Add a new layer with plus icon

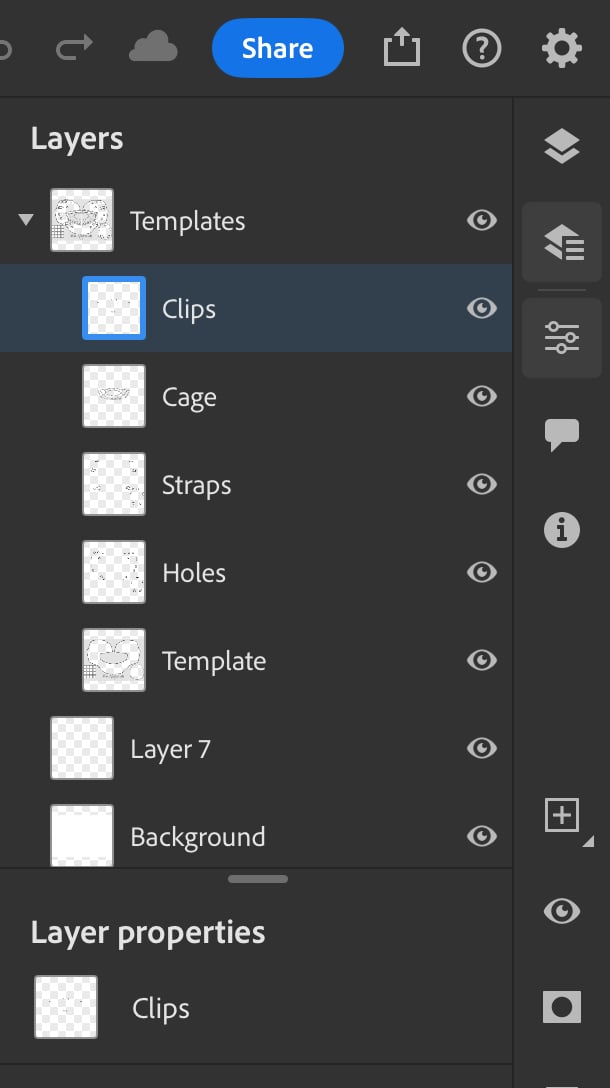[562, 815]
